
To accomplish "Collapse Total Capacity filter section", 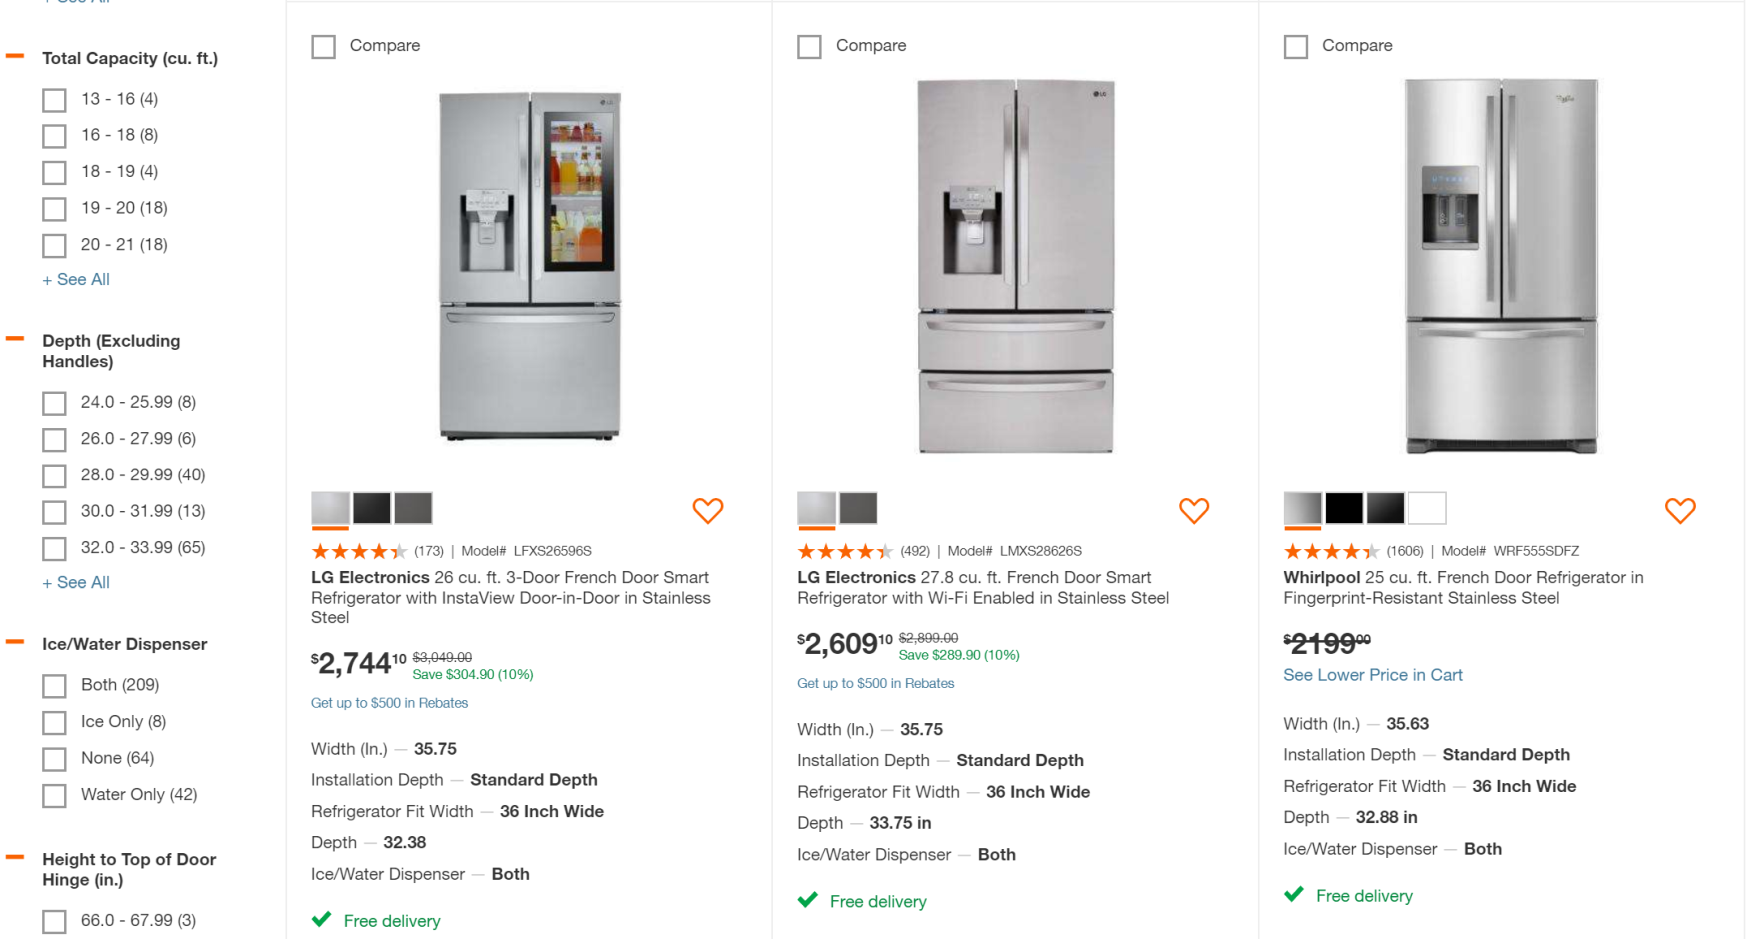I will point(15,57).
